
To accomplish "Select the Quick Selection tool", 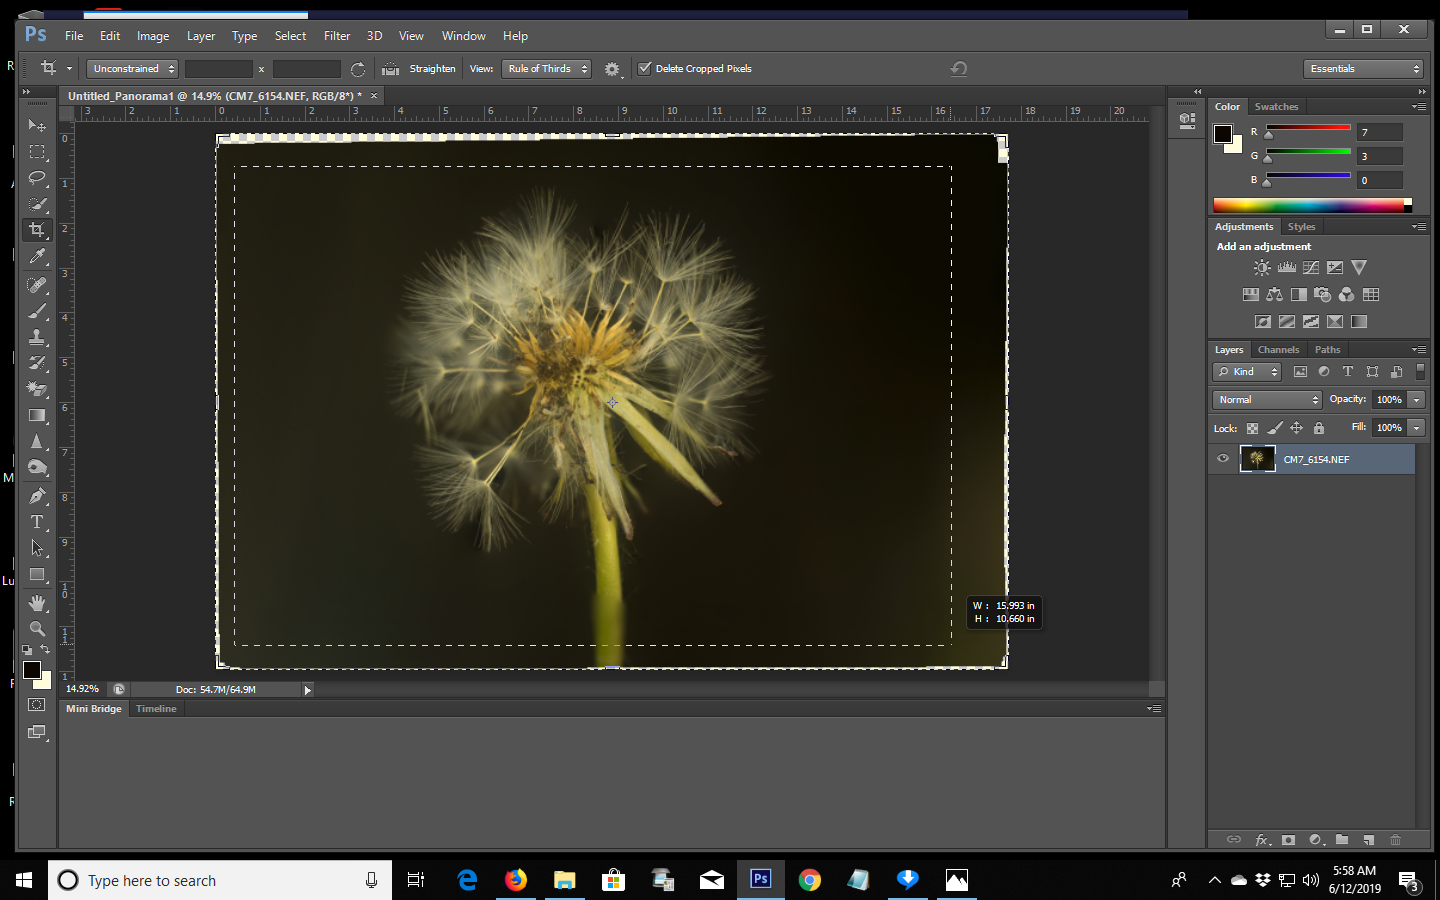I will pyautogui.click(x=37, y=204).
